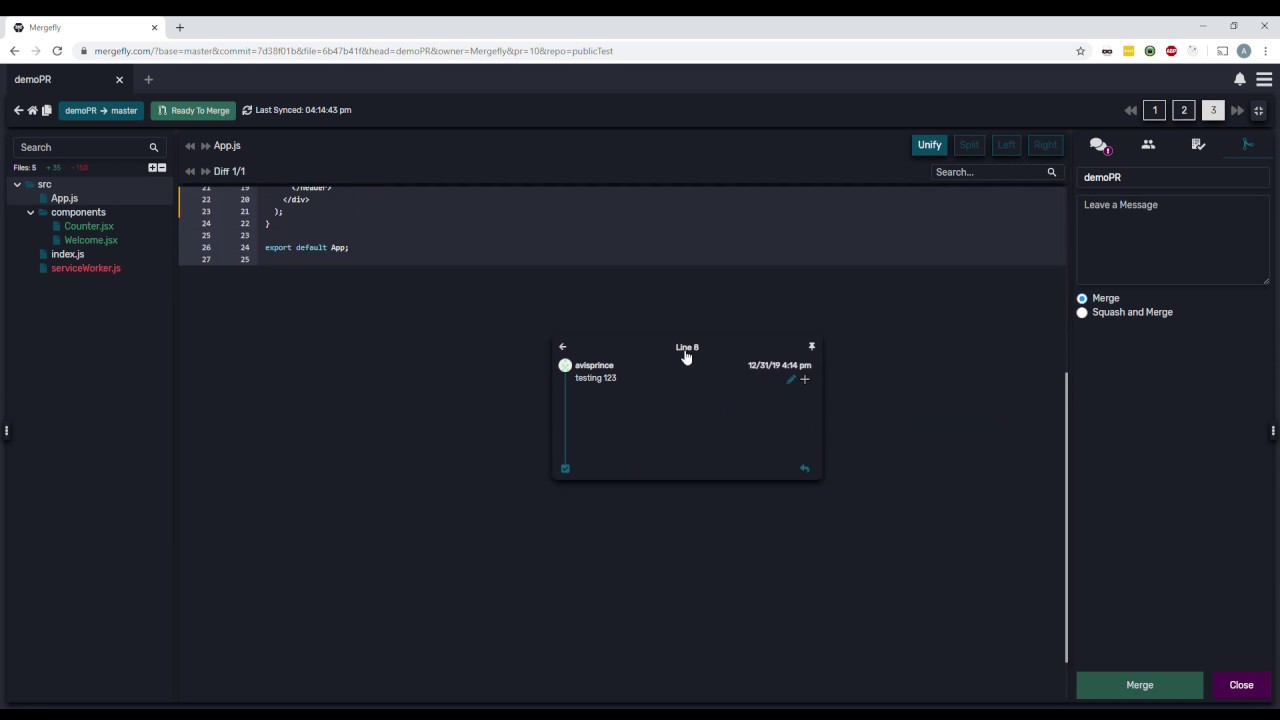Open the comments tab with alert badge
Image resolution: width=1280 pixels, height=720 pixels.
pos(1099,146)
